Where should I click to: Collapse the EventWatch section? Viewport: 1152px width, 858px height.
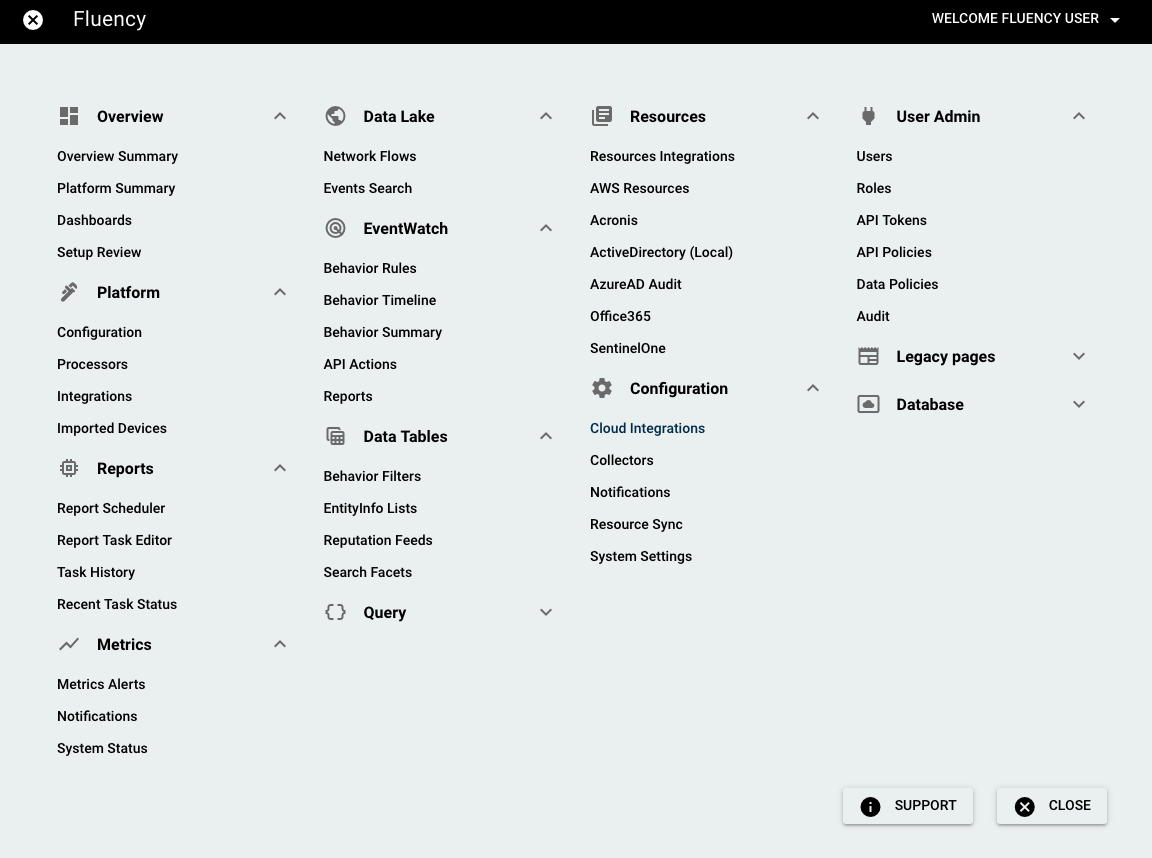(546, 228)
